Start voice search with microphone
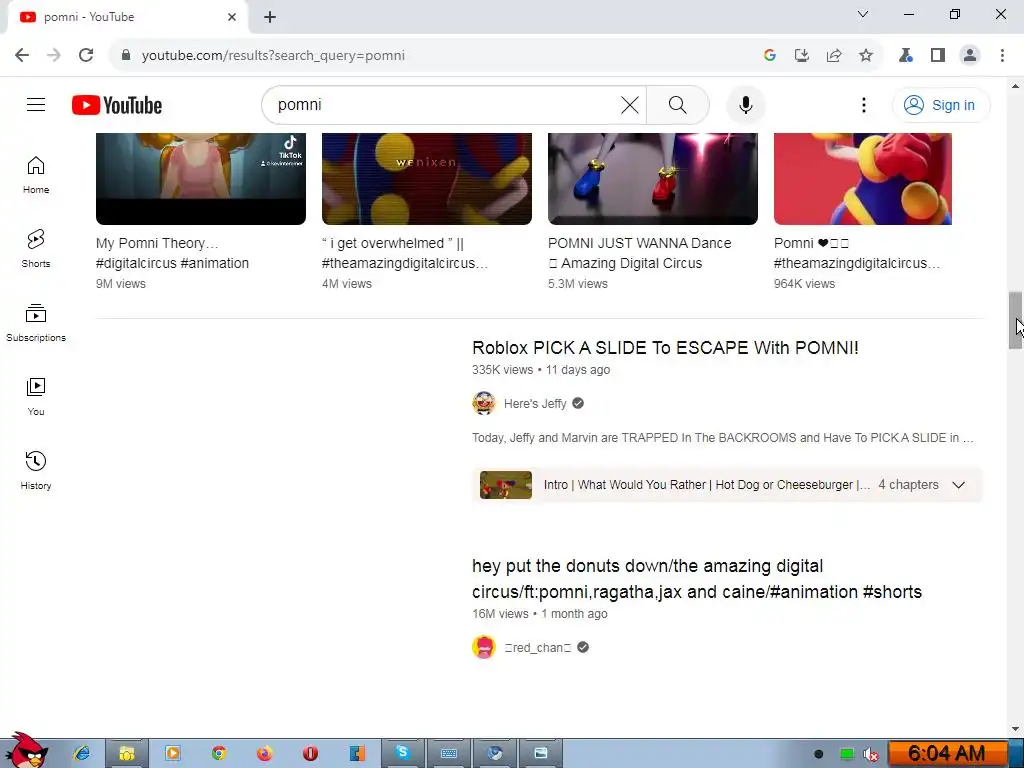Image resolution: width=1024 pixels, height=768 pixels. tap(745, 104)
